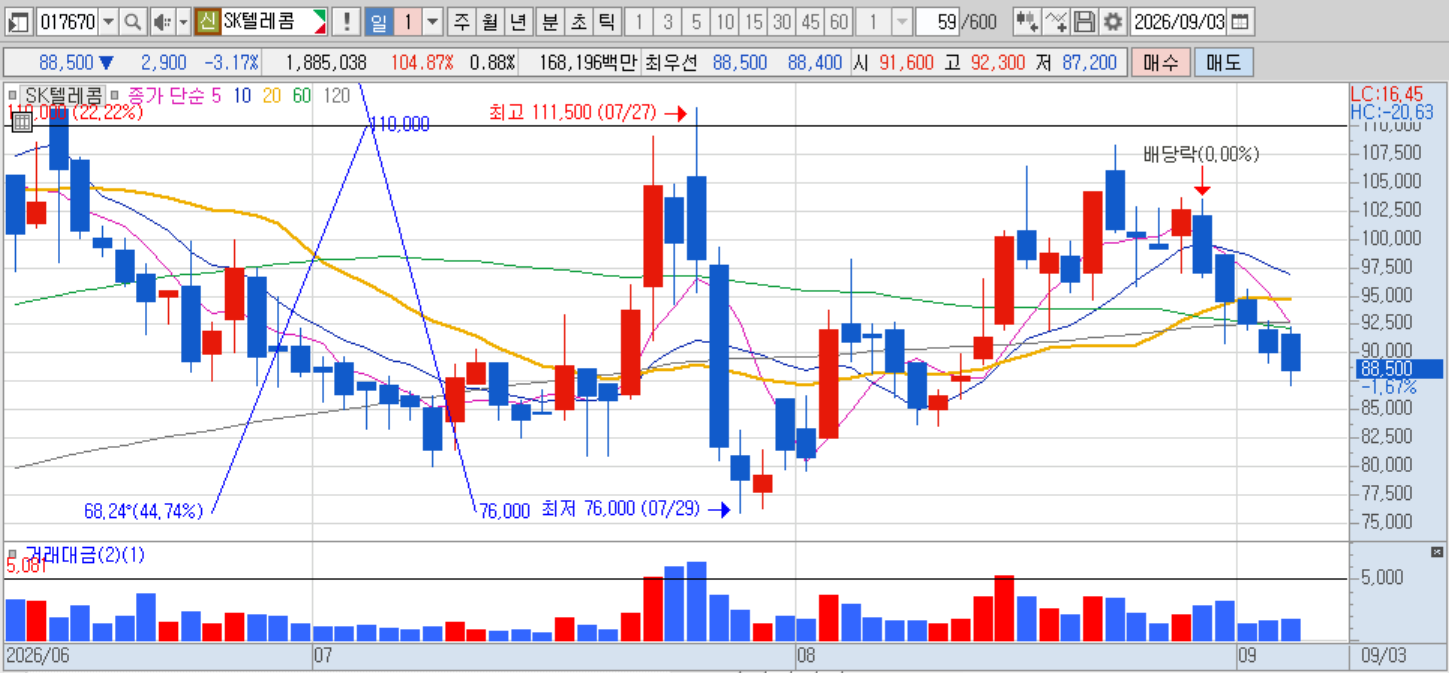Select the 5 interval preset
This screenshot has height=673, width=1449.
696,21
